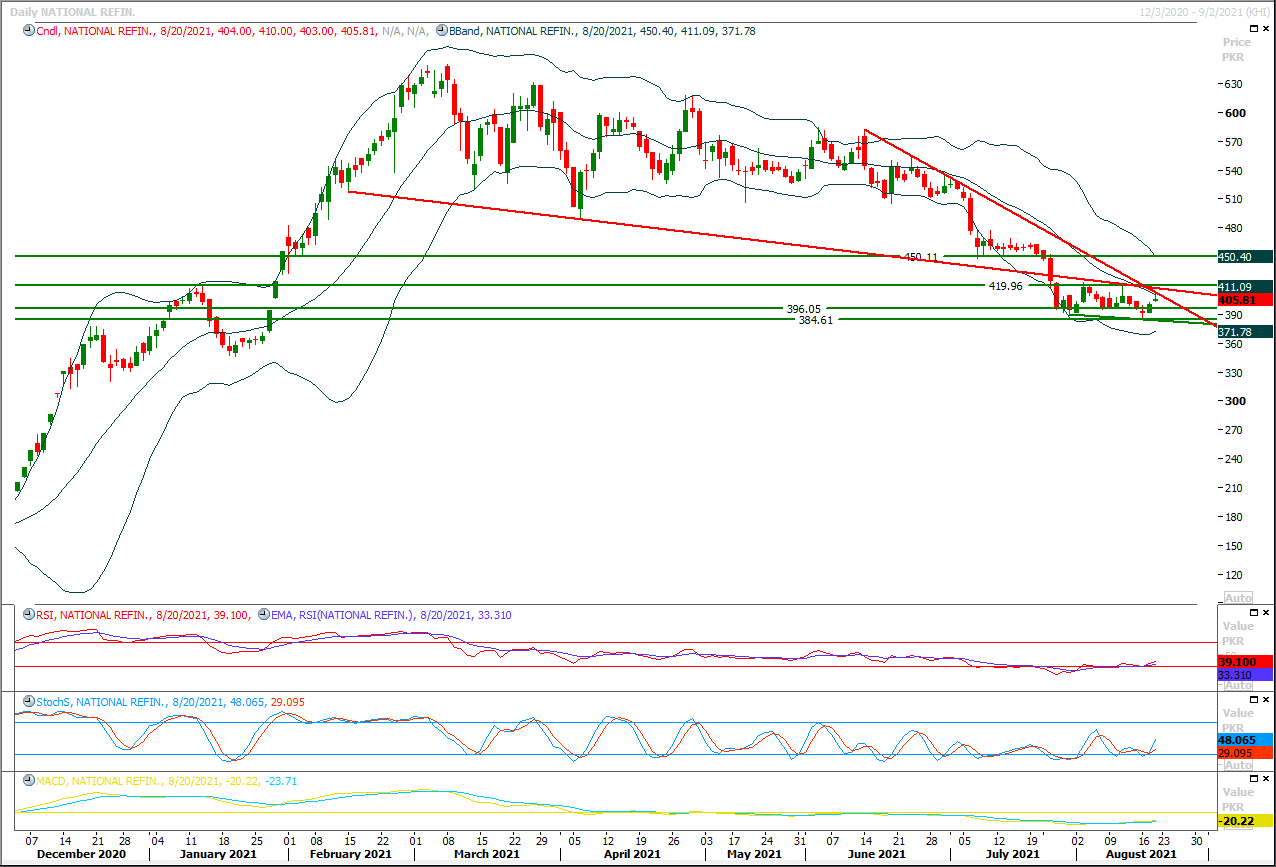This screenshot has width=1276, height=867.
Task: Click the 450.40 upper band price tag
Action: tap(1245, 257)
